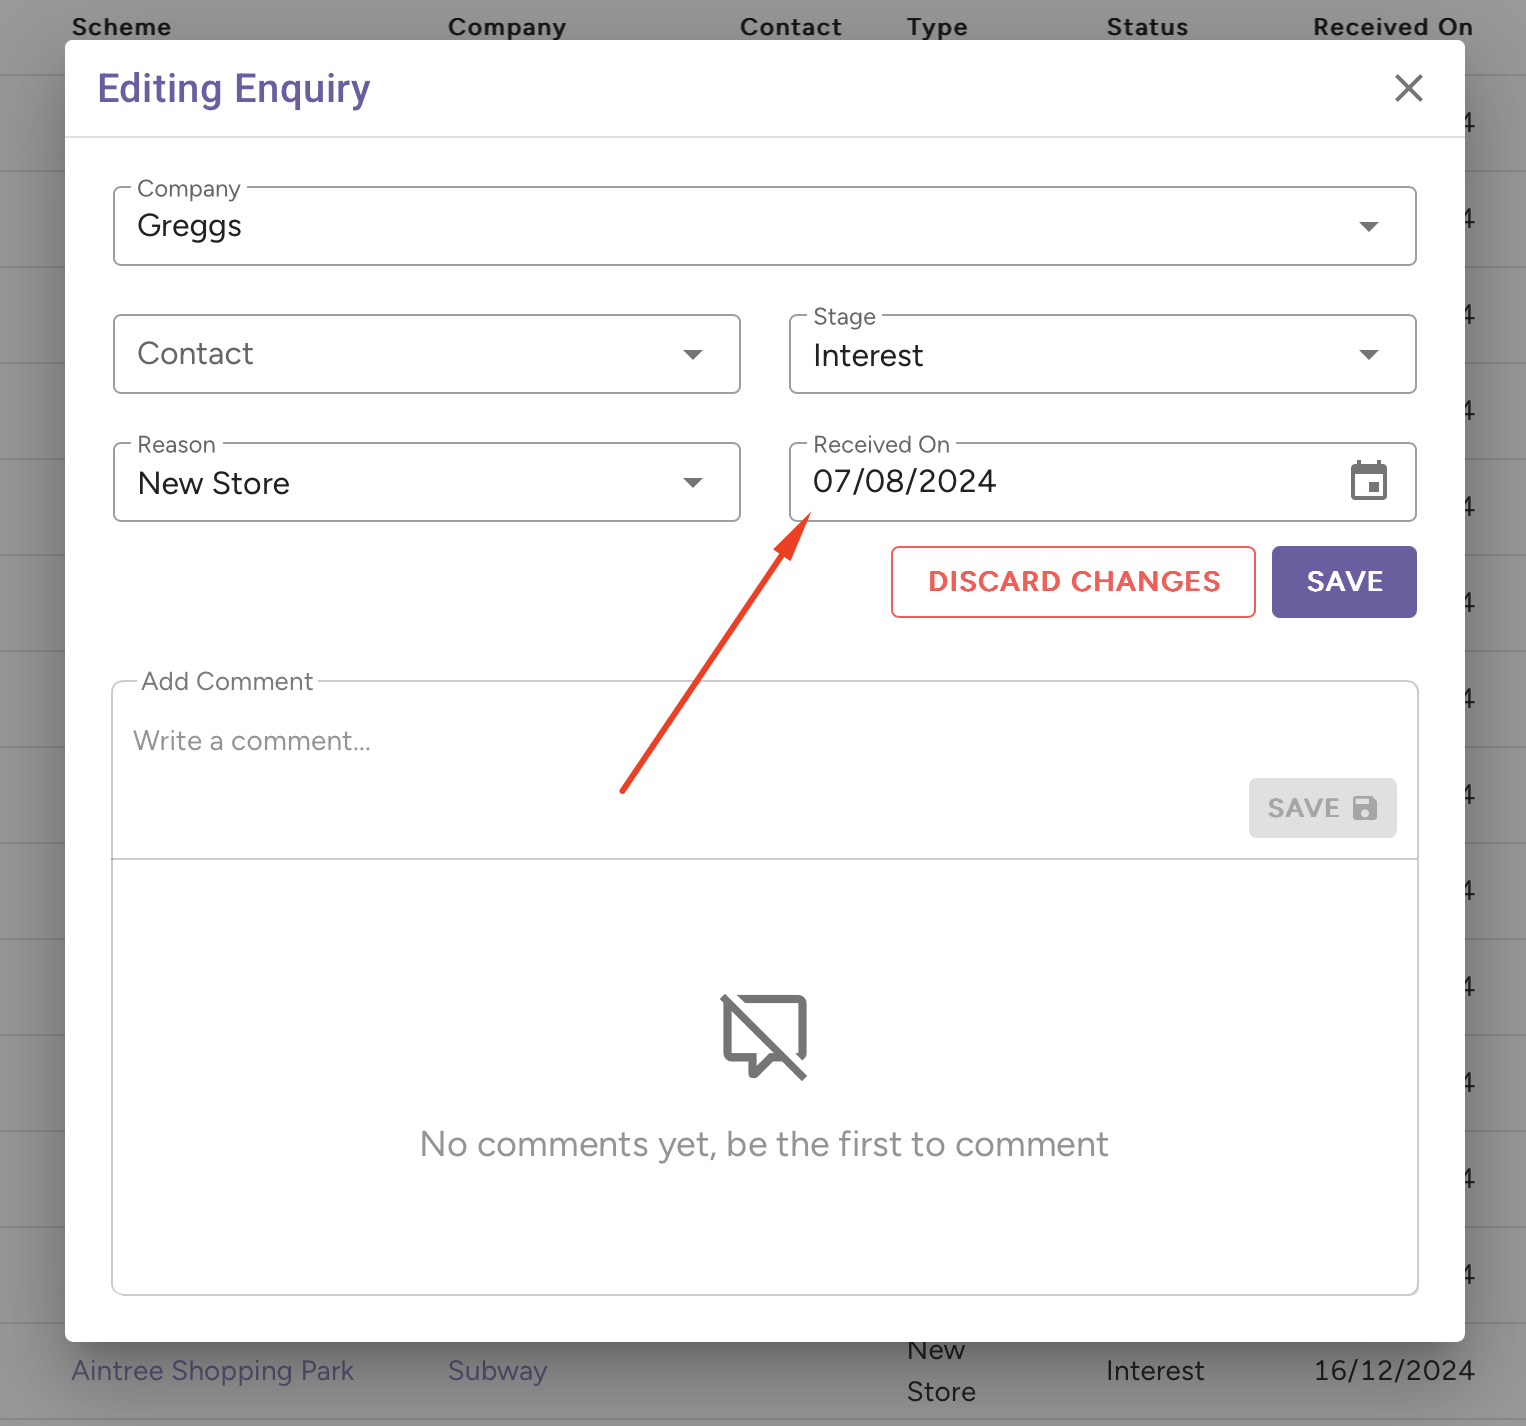1526x1426 pixels.
Task: Click Discard Changes button
Action: click(1073, 581)
